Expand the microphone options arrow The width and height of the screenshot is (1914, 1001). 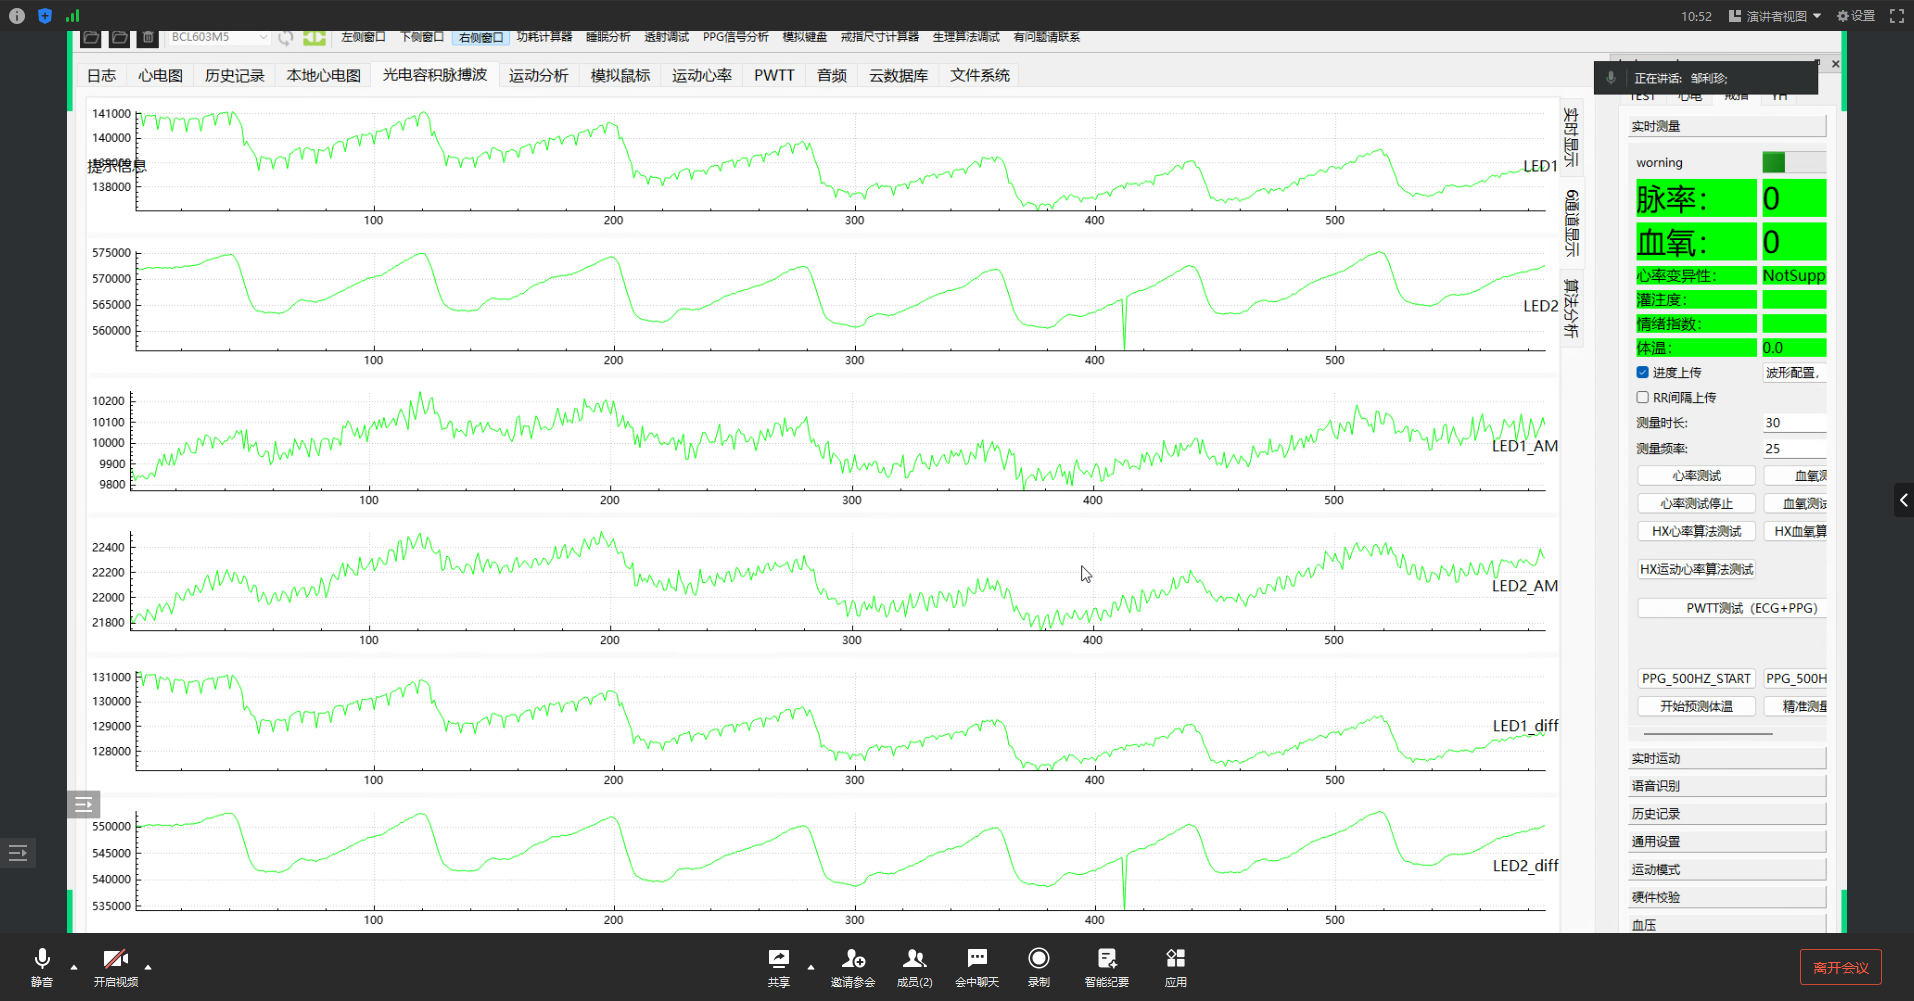(74, 967)
